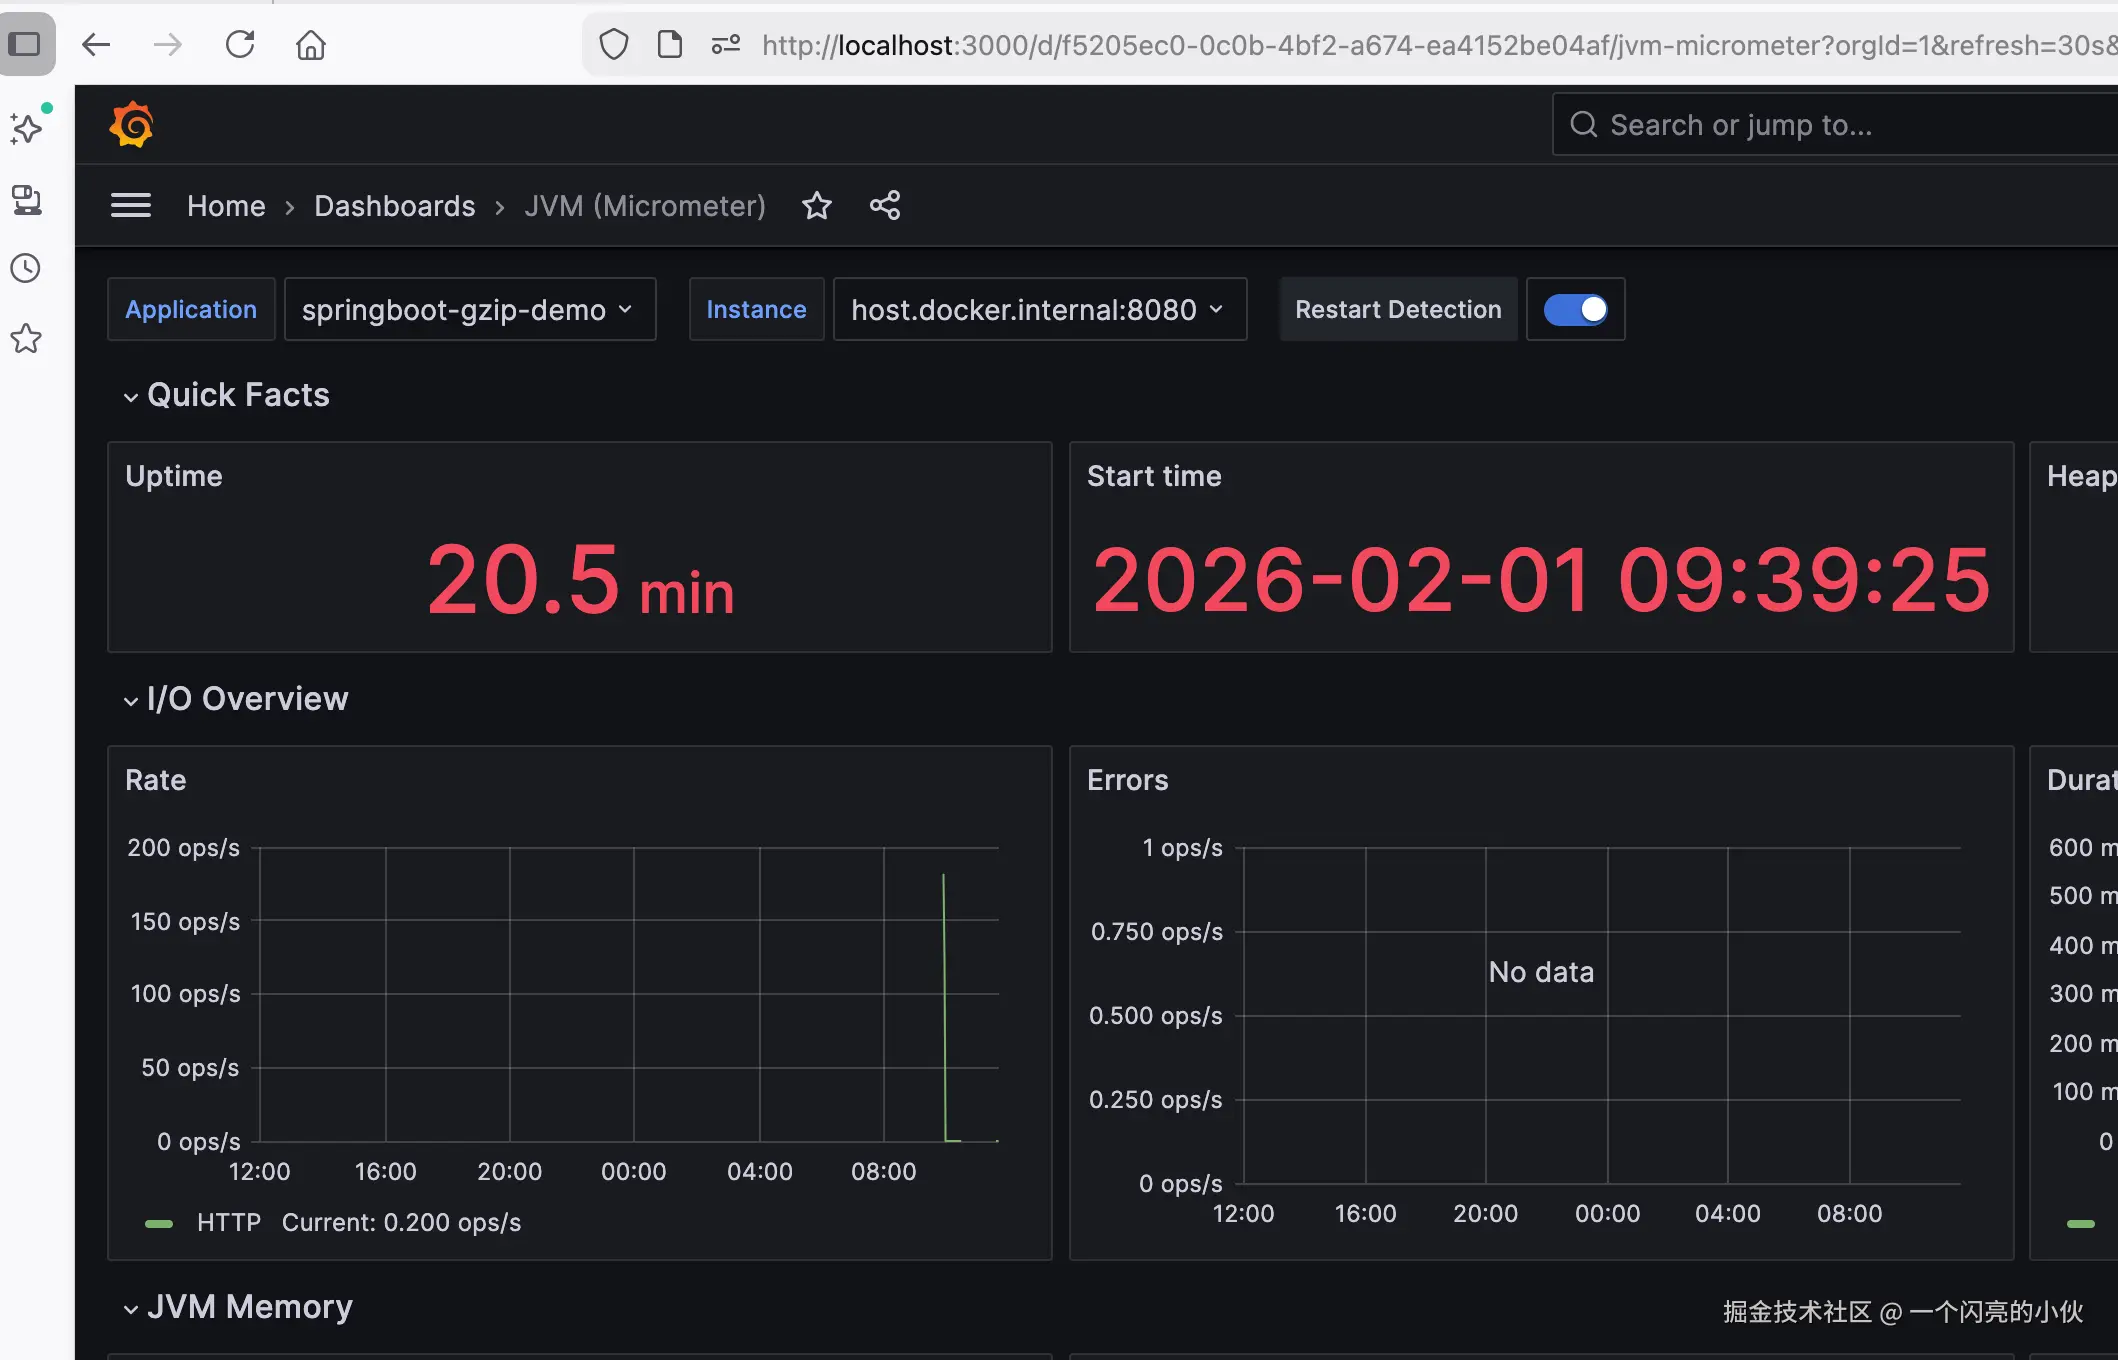Reload the page with the refresh icon
This screenshot has height=1360, width=2118.
(x=240, y=45)
